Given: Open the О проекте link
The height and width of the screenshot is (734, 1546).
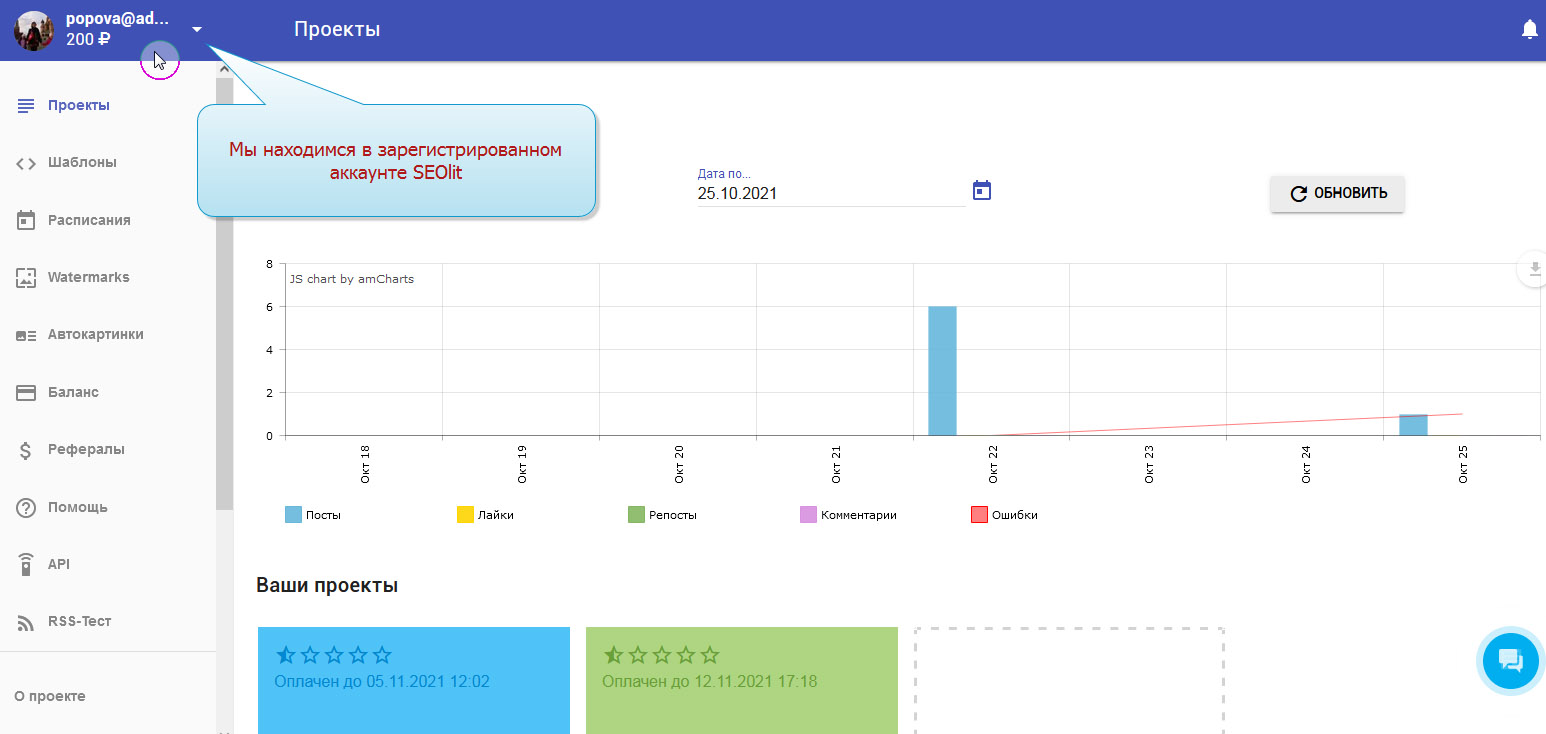Looking at the screenshot, I should coord(50,696).
